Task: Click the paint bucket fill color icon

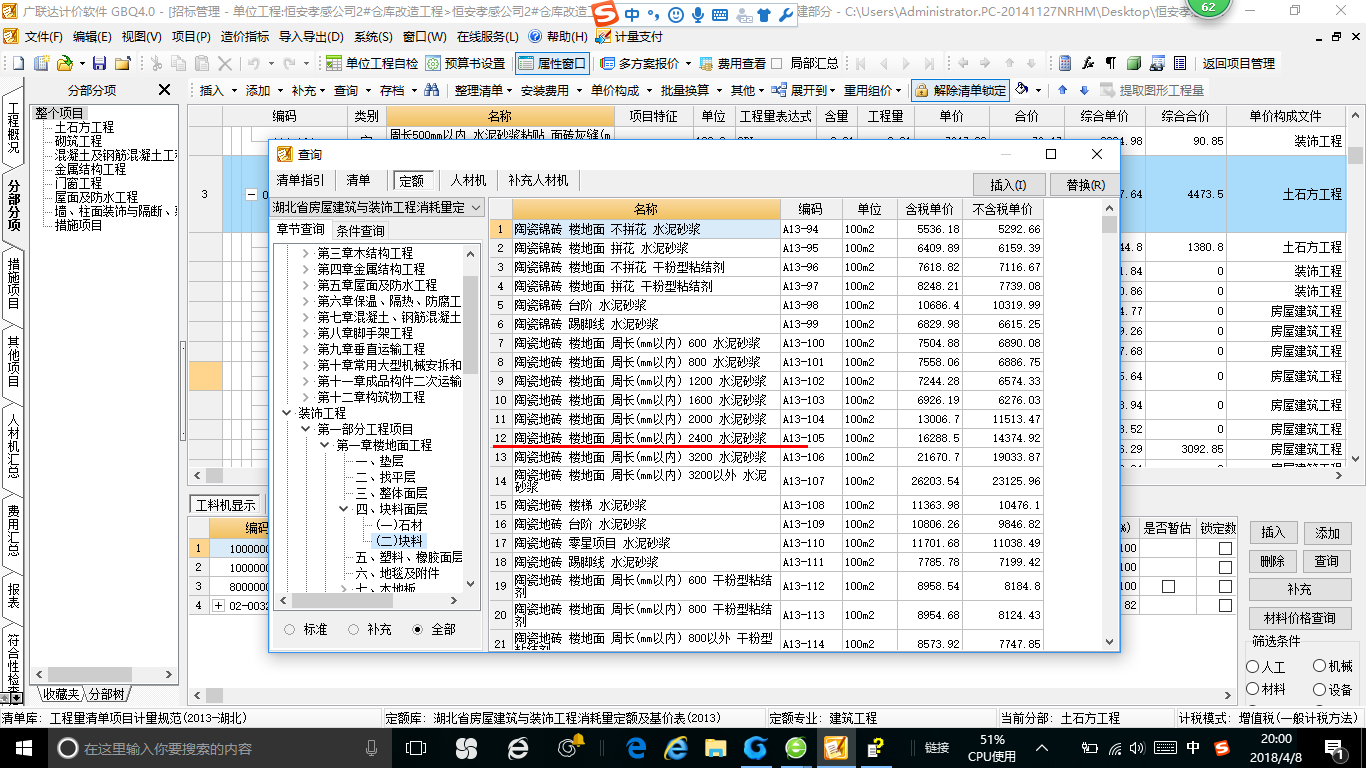Action: pos(1022,90)
